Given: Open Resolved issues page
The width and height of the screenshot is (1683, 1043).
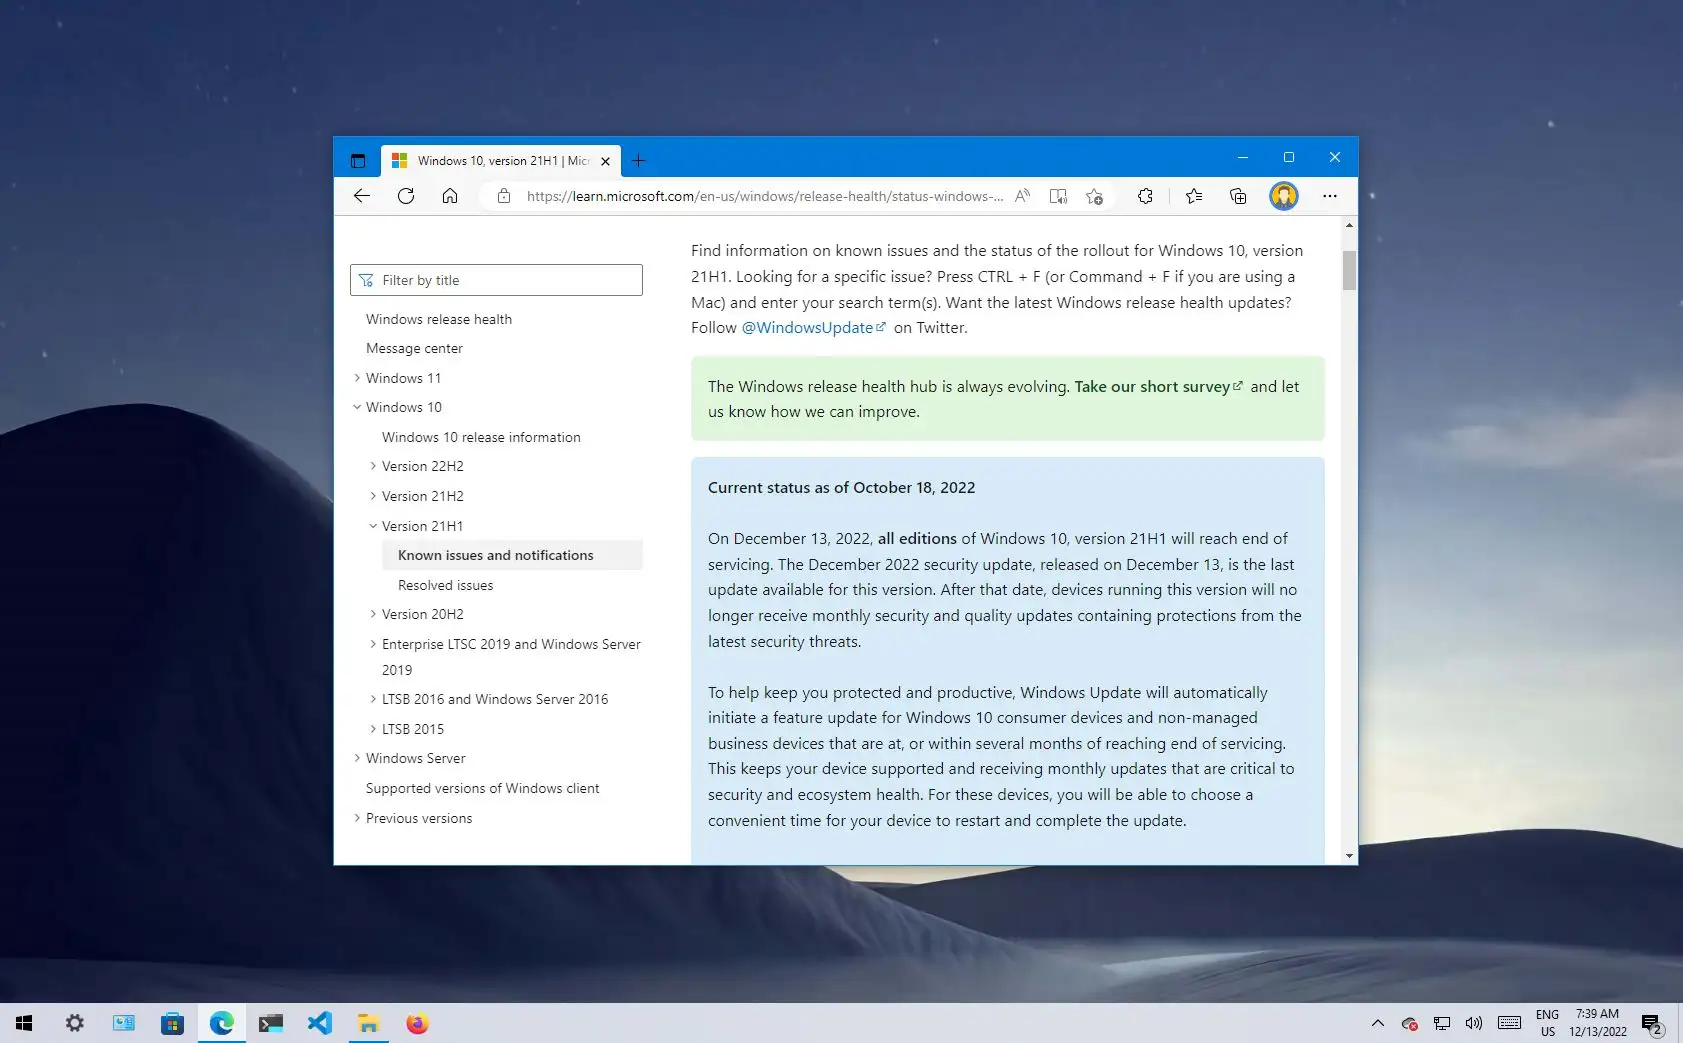Looking at the screenshot, I should [445, 585].
